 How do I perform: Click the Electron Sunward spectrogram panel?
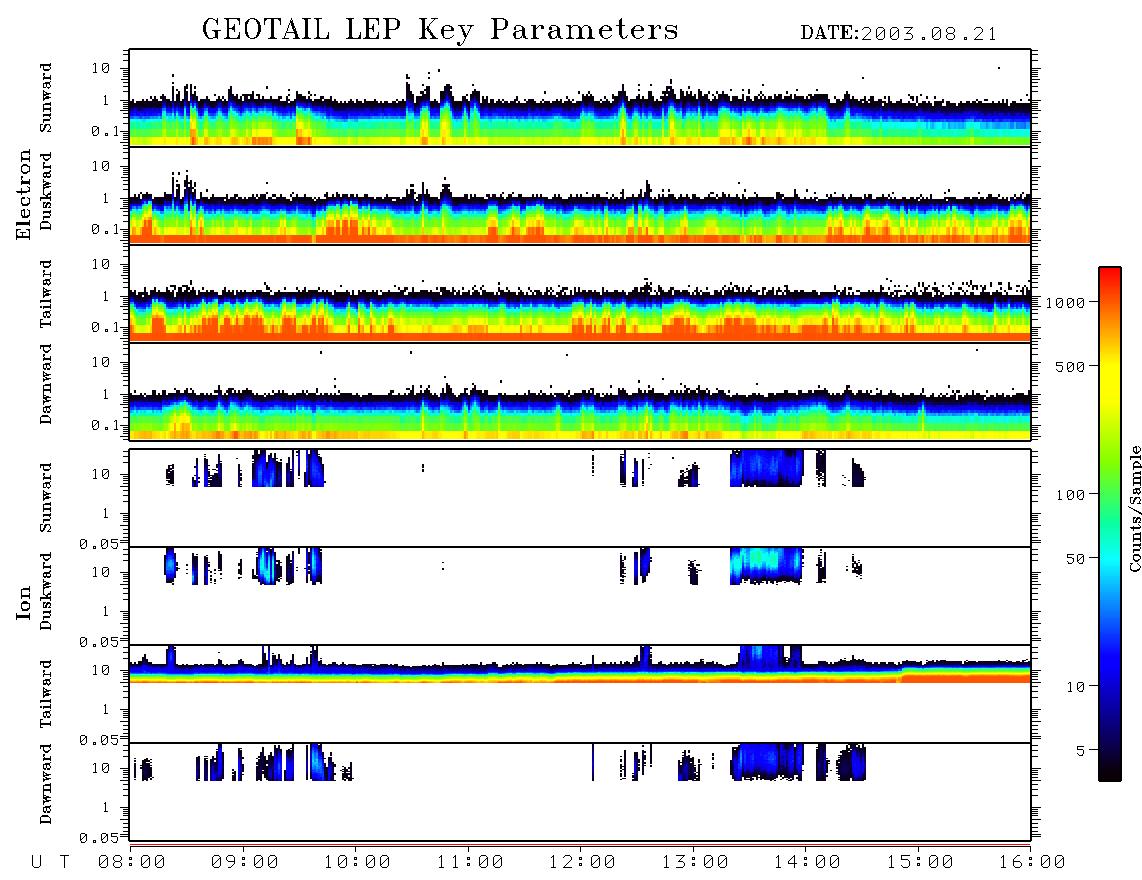(580, 98)
